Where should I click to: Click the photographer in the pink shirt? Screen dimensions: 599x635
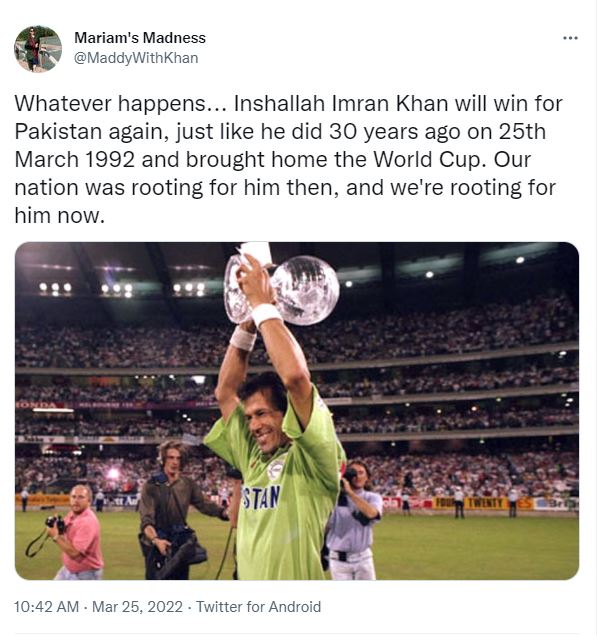(x=77, y=533)
